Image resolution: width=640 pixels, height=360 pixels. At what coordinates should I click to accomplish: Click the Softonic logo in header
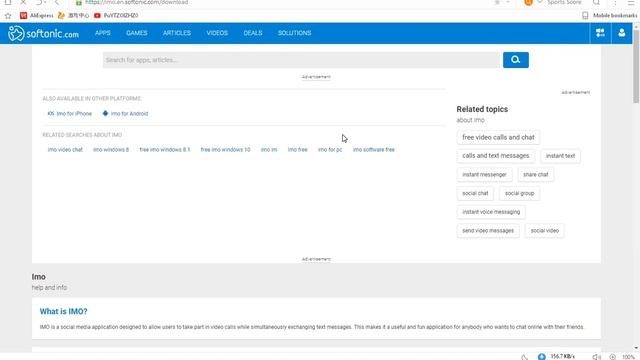pos(43,33)
